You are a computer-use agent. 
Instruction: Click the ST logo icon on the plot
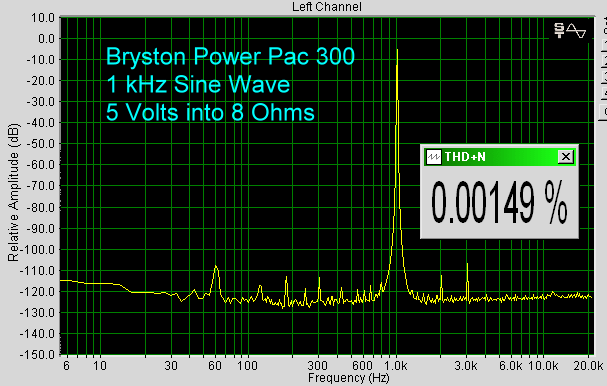pyautogui.click(x=559, y=31)
